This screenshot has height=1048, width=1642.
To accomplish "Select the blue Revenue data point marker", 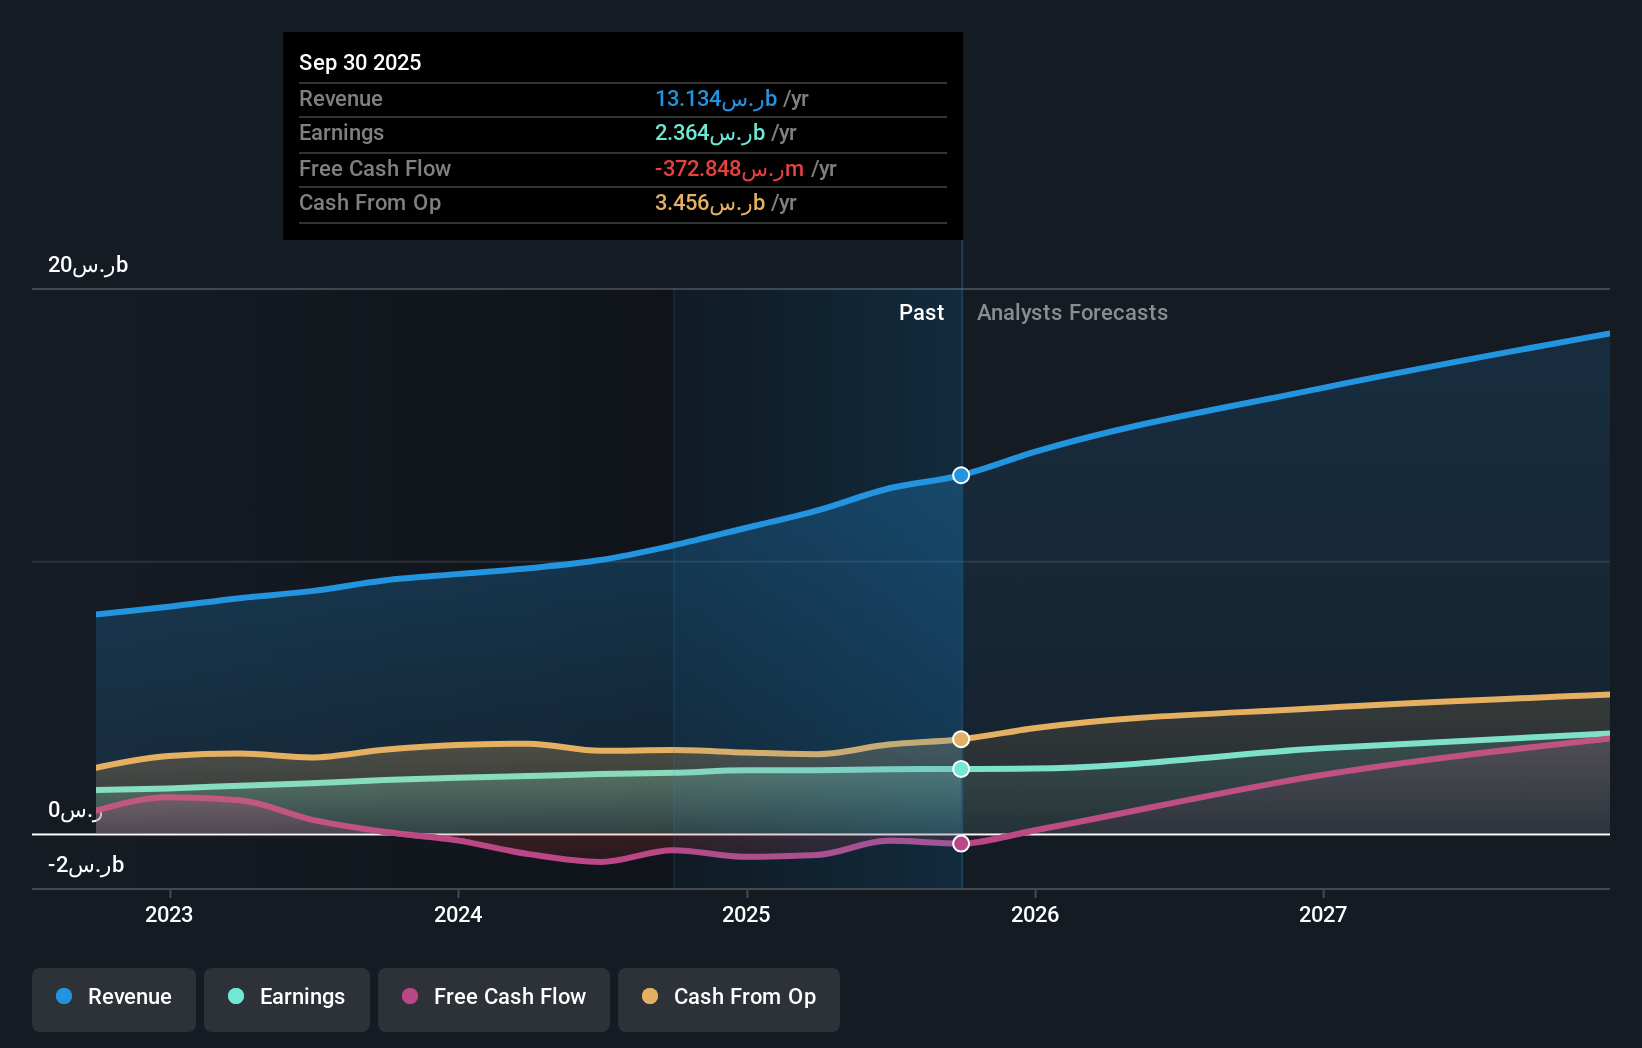I will point(961,475).
